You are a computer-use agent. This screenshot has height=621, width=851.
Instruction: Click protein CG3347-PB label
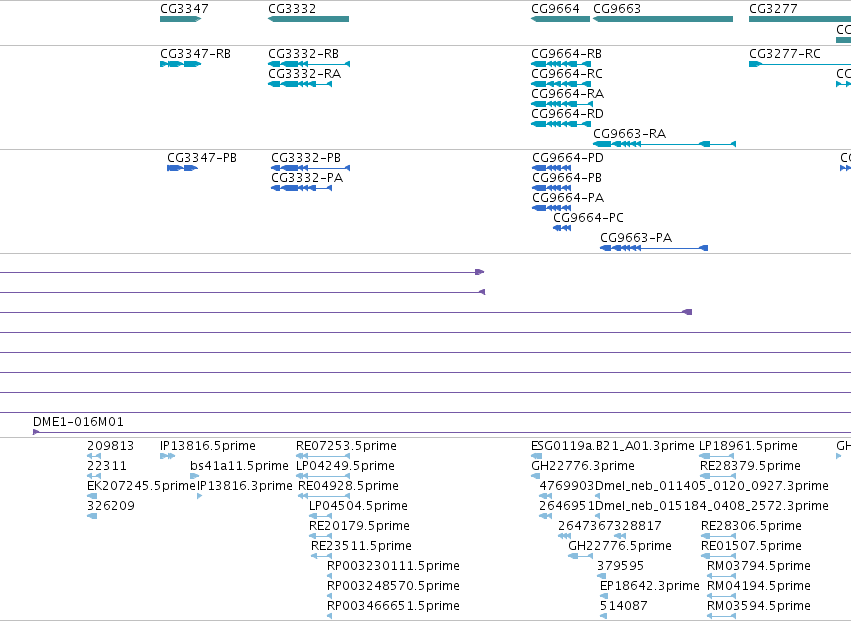[202, 158]
